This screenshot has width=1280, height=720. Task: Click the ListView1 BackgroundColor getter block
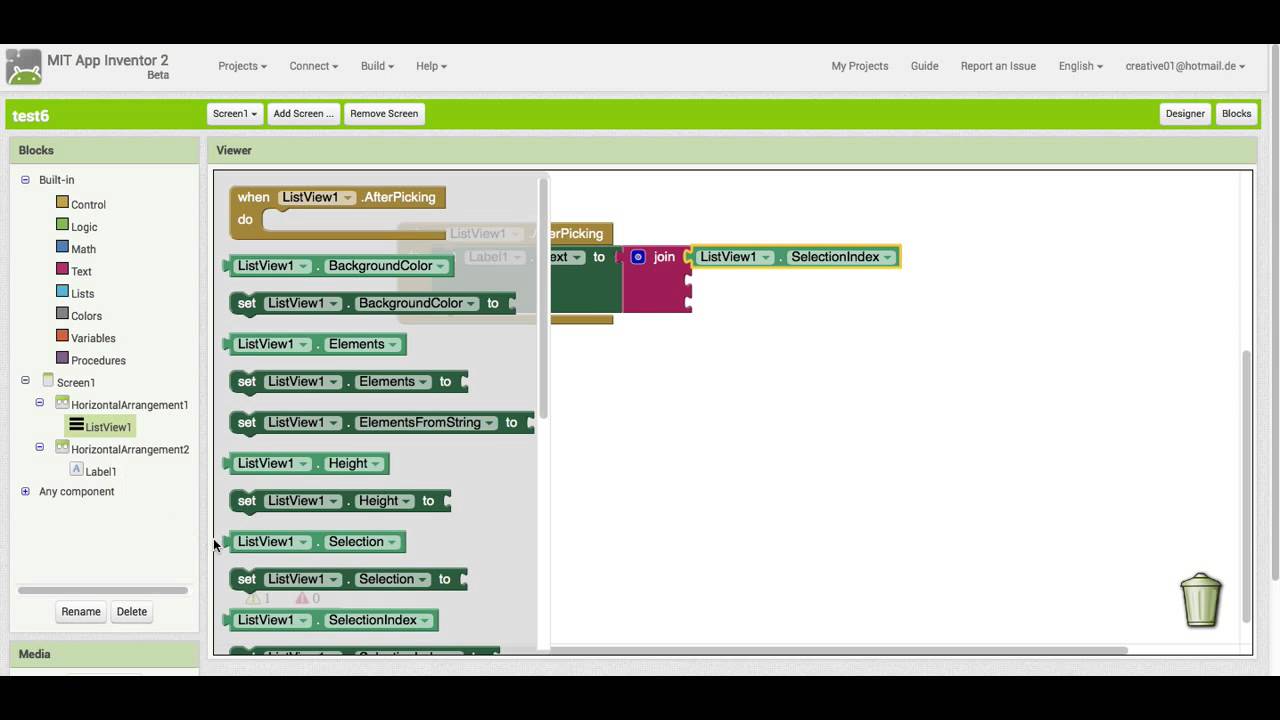338,266
